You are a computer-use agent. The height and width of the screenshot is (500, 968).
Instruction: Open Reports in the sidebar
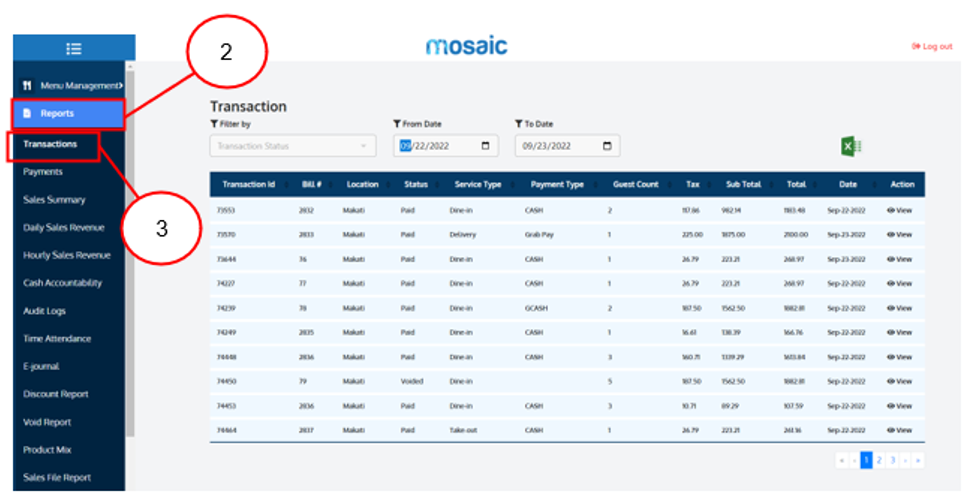[68, 114]
